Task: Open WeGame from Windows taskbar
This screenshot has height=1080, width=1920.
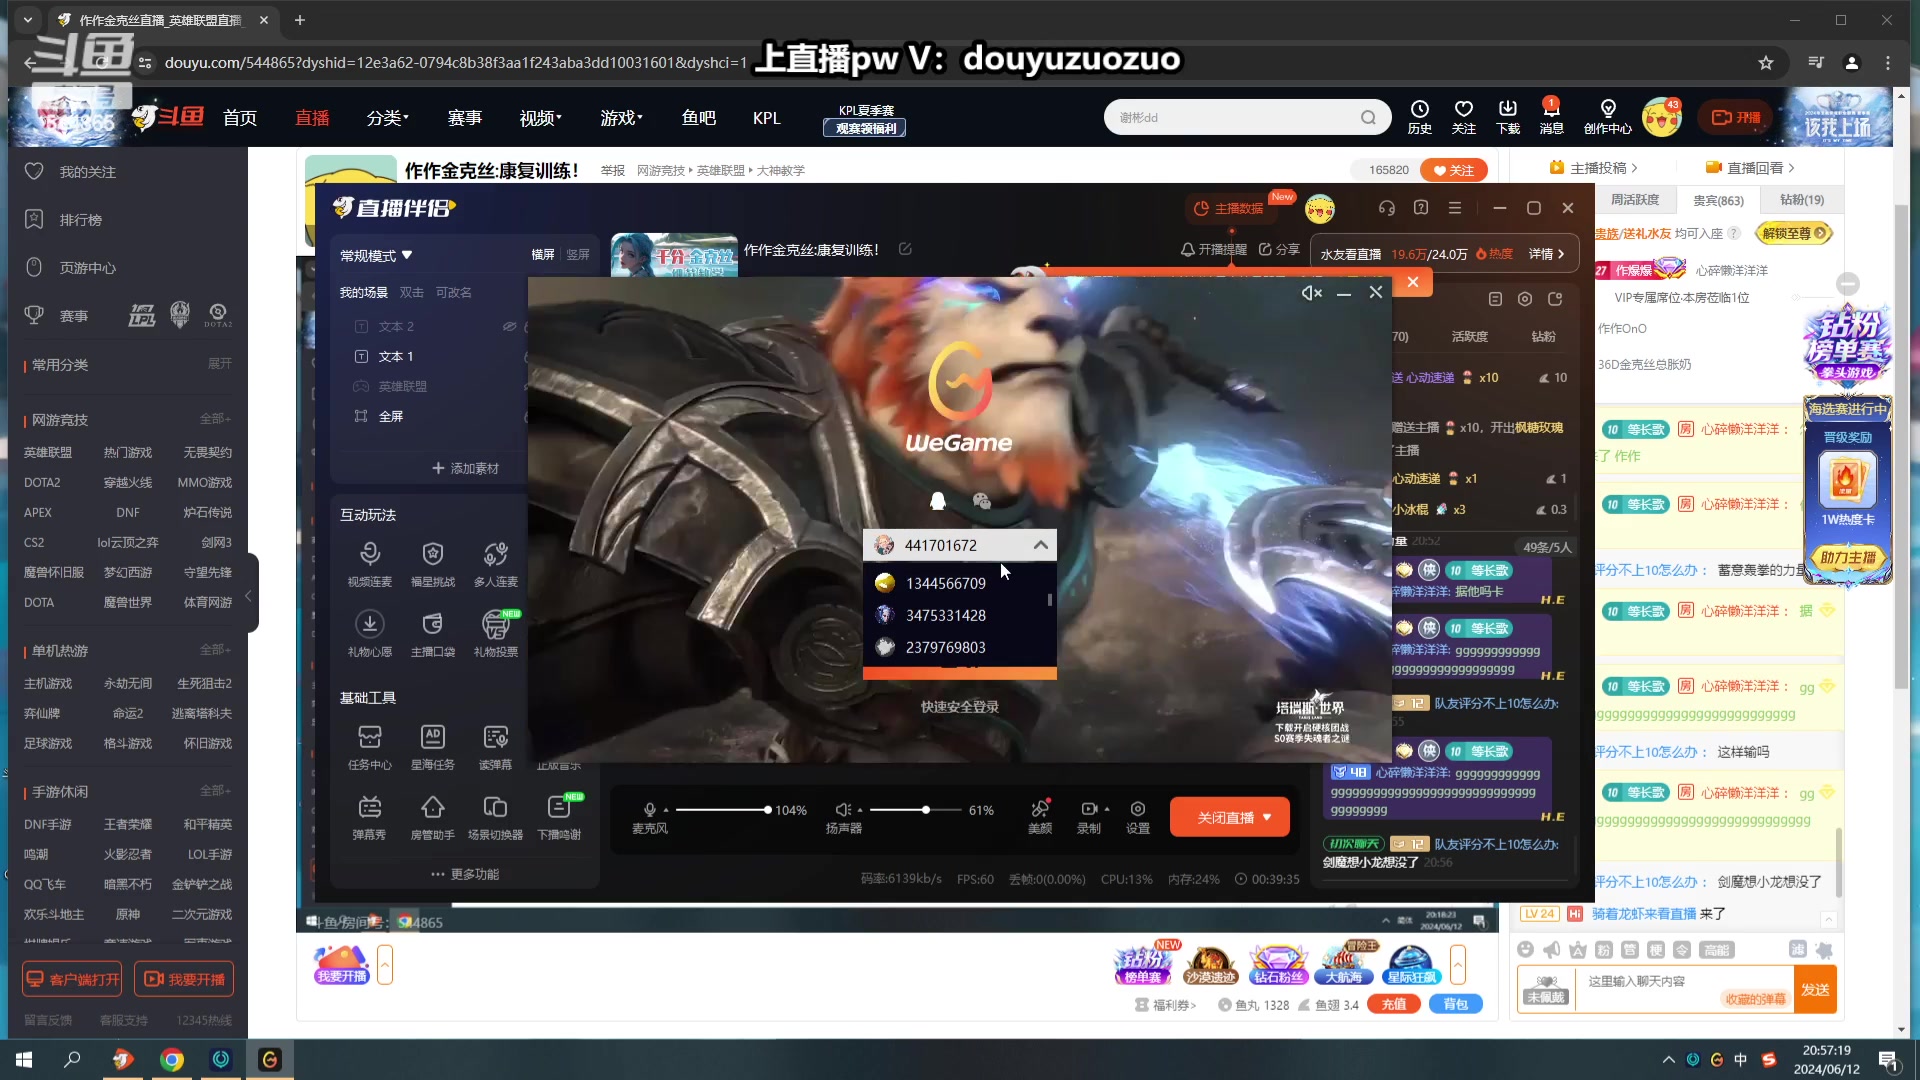Action: pos(270,1059)
